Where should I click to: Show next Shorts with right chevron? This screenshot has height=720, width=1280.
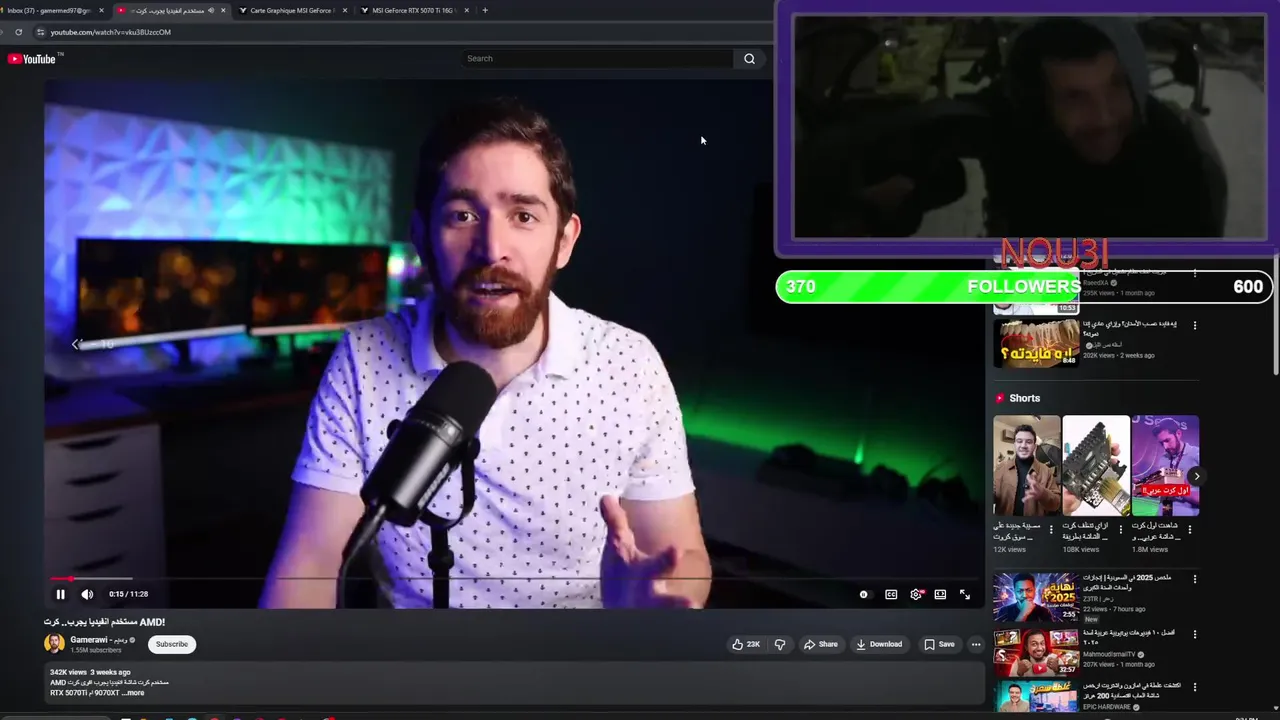(1196, 476)
